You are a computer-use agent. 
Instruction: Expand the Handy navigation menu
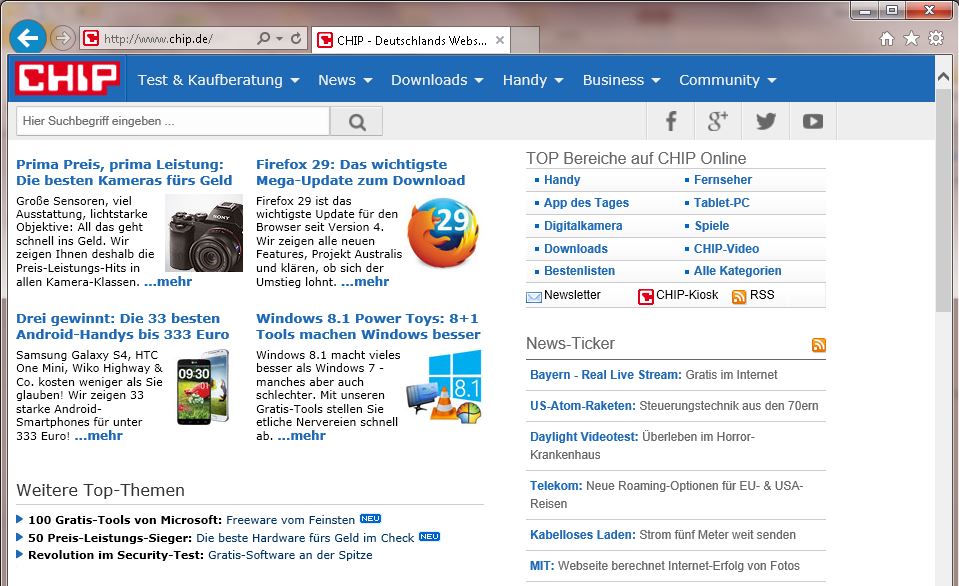tap(533, 80)
